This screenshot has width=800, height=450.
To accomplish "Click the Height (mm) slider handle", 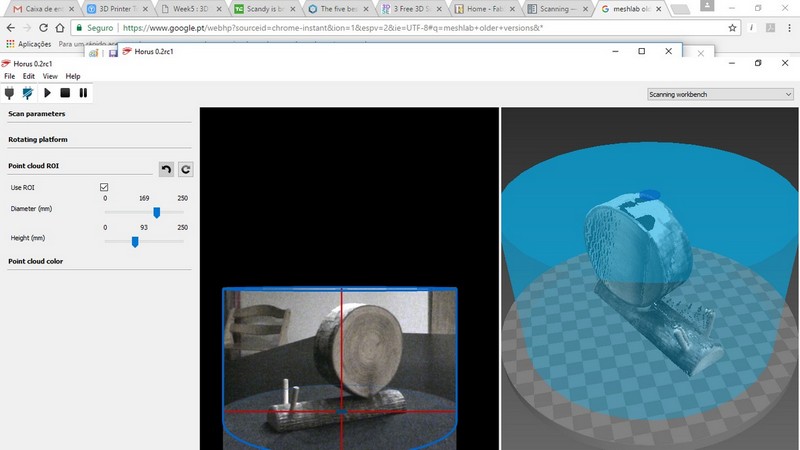I will (x=135, y=241).
